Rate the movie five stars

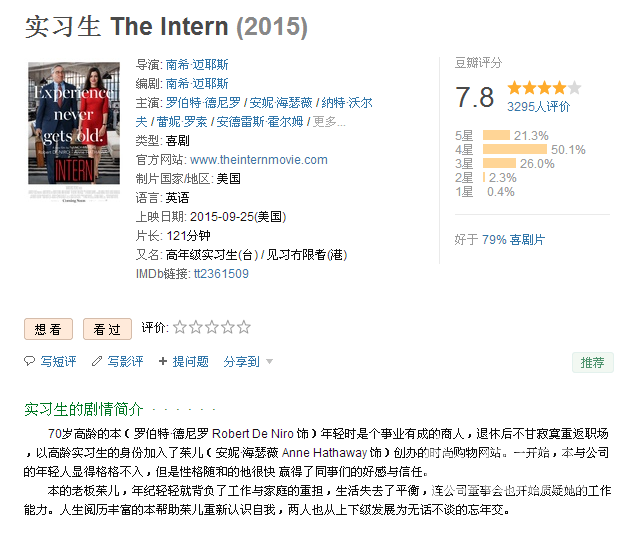tap(244, 327)
